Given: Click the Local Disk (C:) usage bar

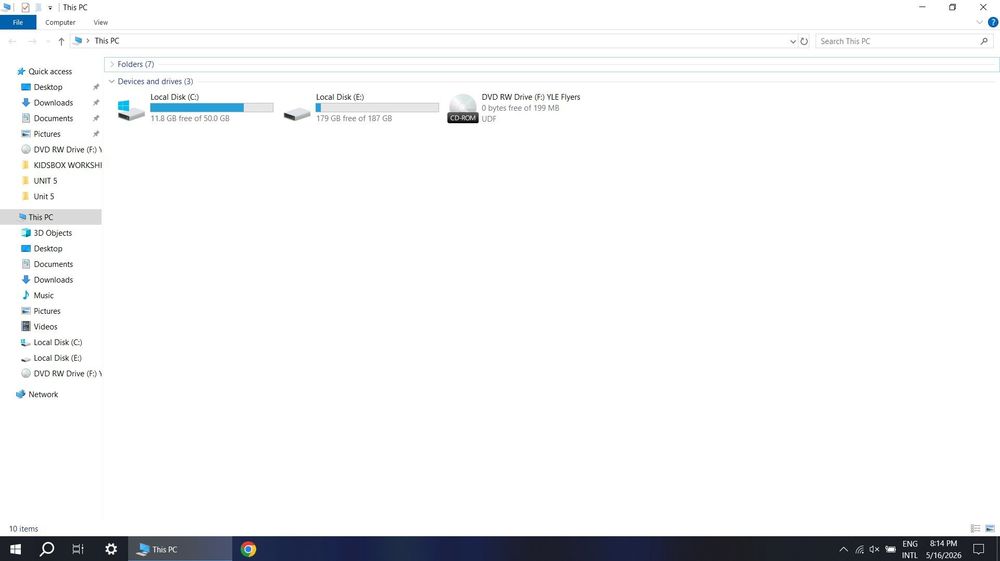Looking at the screenshot, I should [x=212, y=108].
